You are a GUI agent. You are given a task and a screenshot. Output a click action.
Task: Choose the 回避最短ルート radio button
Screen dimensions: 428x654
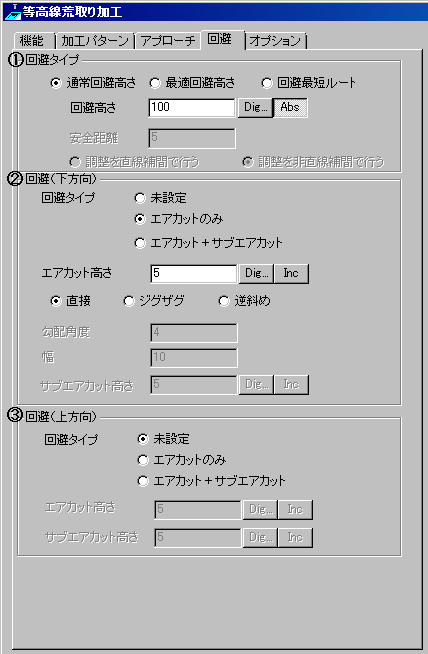coord(309,83)
